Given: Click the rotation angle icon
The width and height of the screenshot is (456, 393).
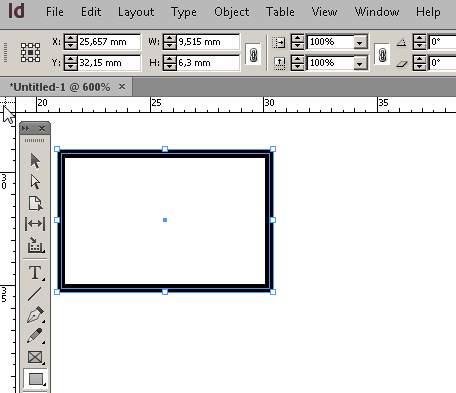Looking at the screenshot, I should pos(401,42).
